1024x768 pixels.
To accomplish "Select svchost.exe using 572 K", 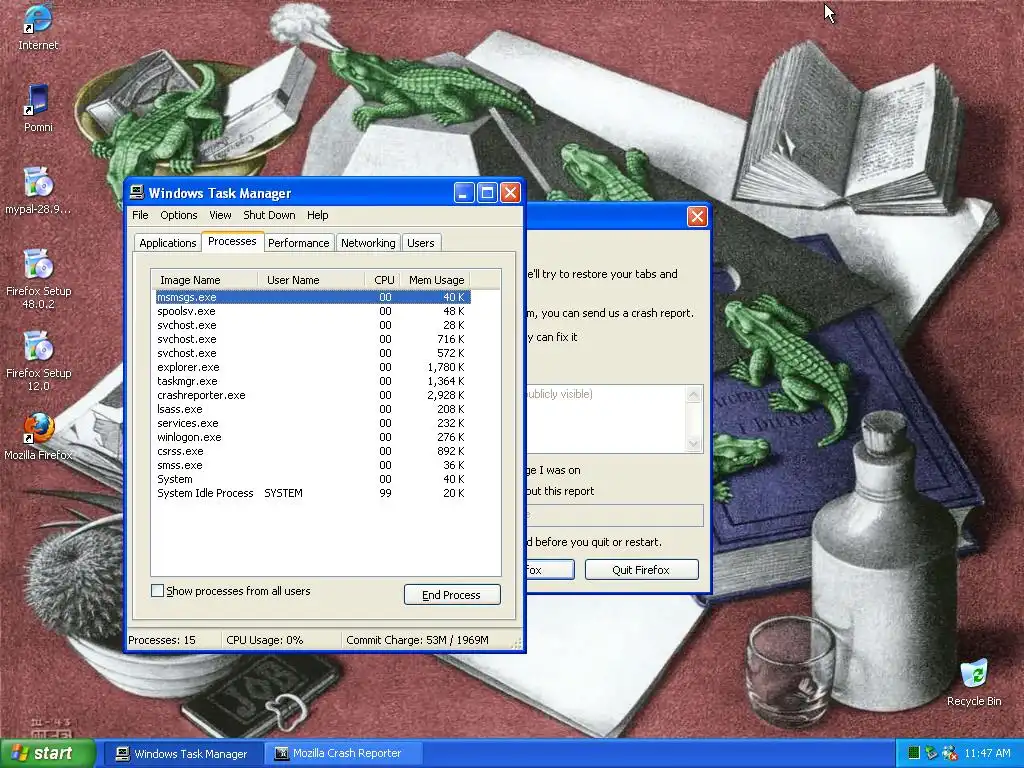I will pos(312,353).
